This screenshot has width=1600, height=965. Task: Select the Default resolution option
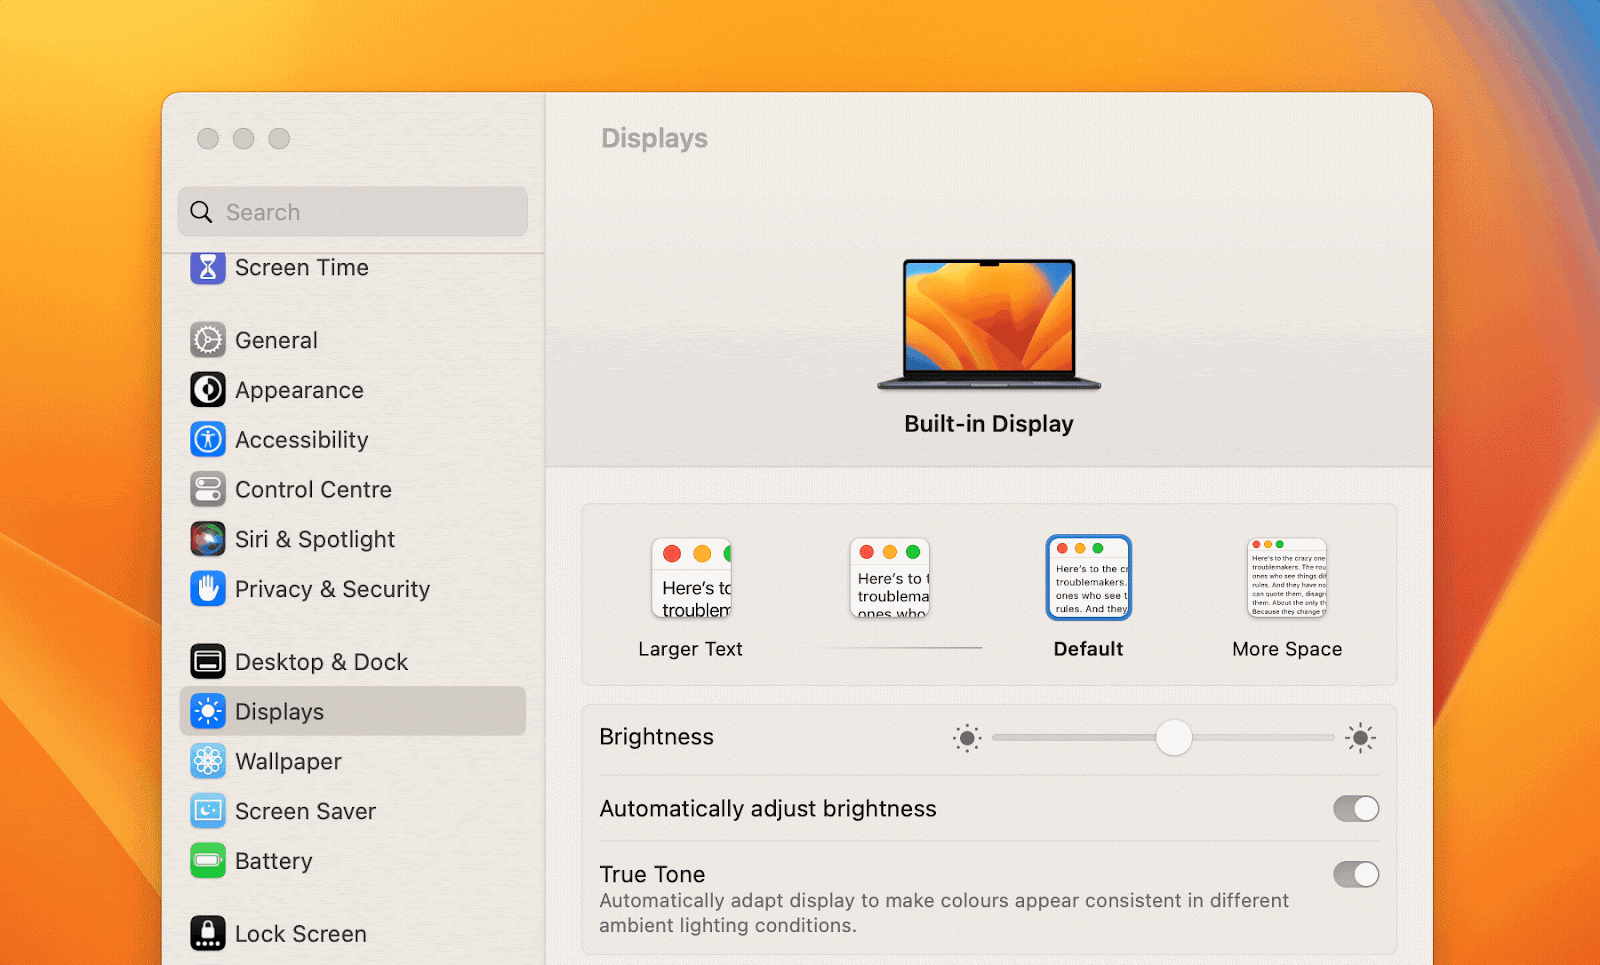pyautogui.click(x=1088, y=598)
